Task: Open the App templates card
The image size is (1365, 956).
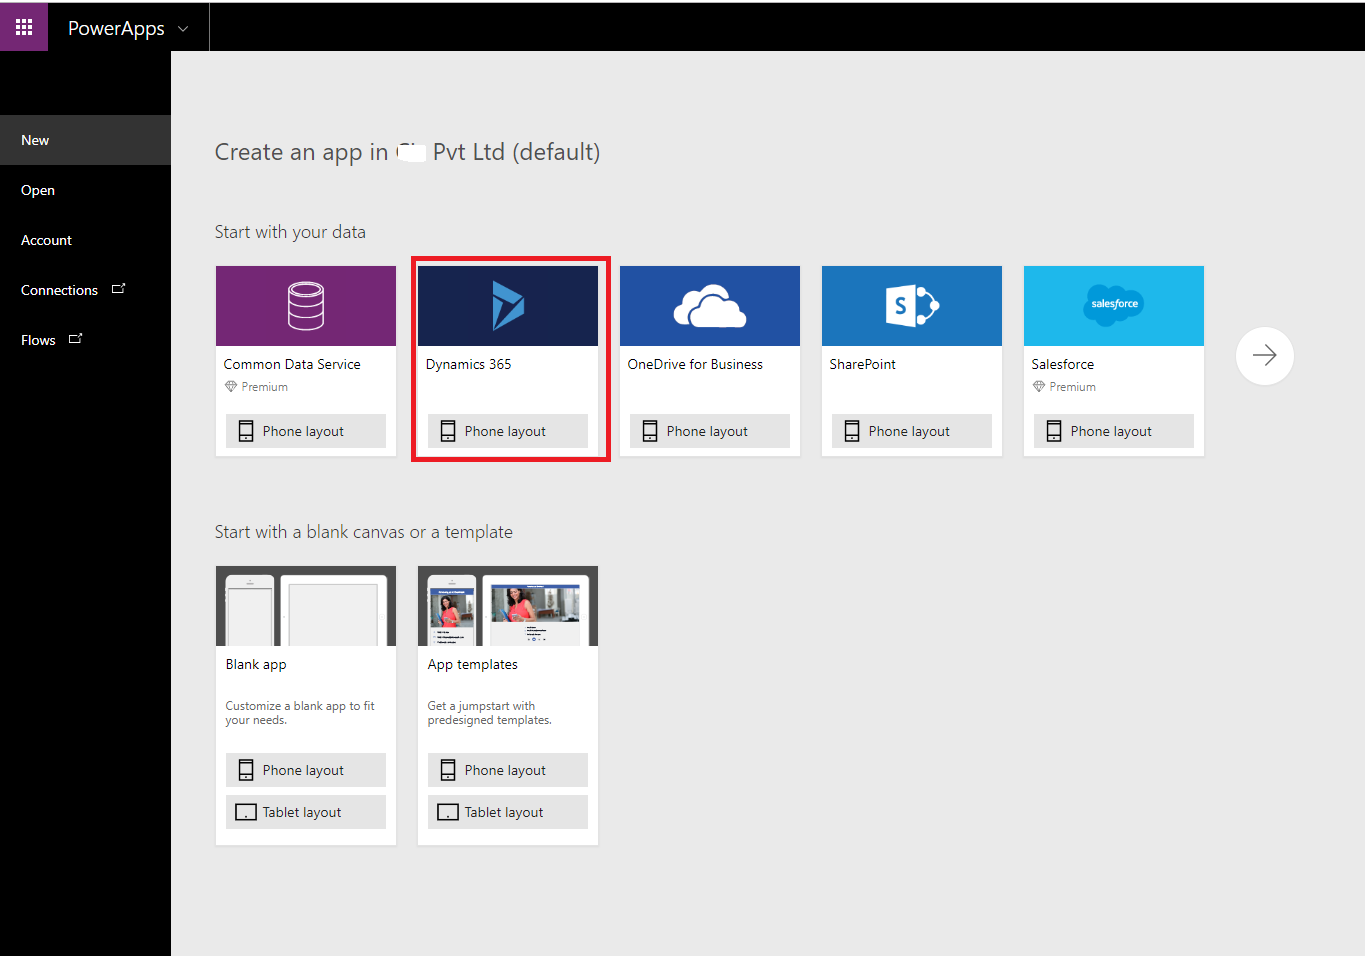Action: pyautogui.click(x=507, y=664)
